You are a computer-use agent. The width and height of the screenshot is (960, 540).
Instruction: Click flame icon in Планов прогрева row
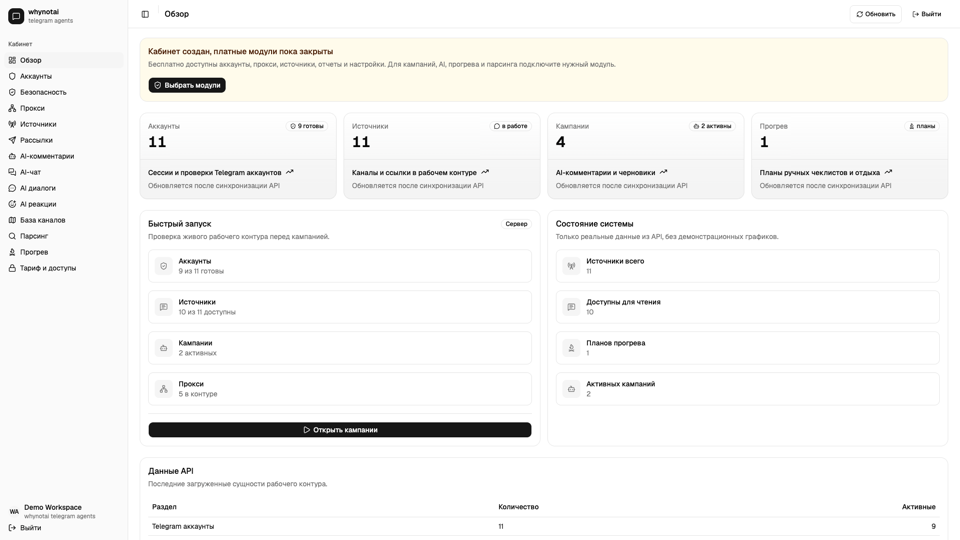click(x=571, y=348)
